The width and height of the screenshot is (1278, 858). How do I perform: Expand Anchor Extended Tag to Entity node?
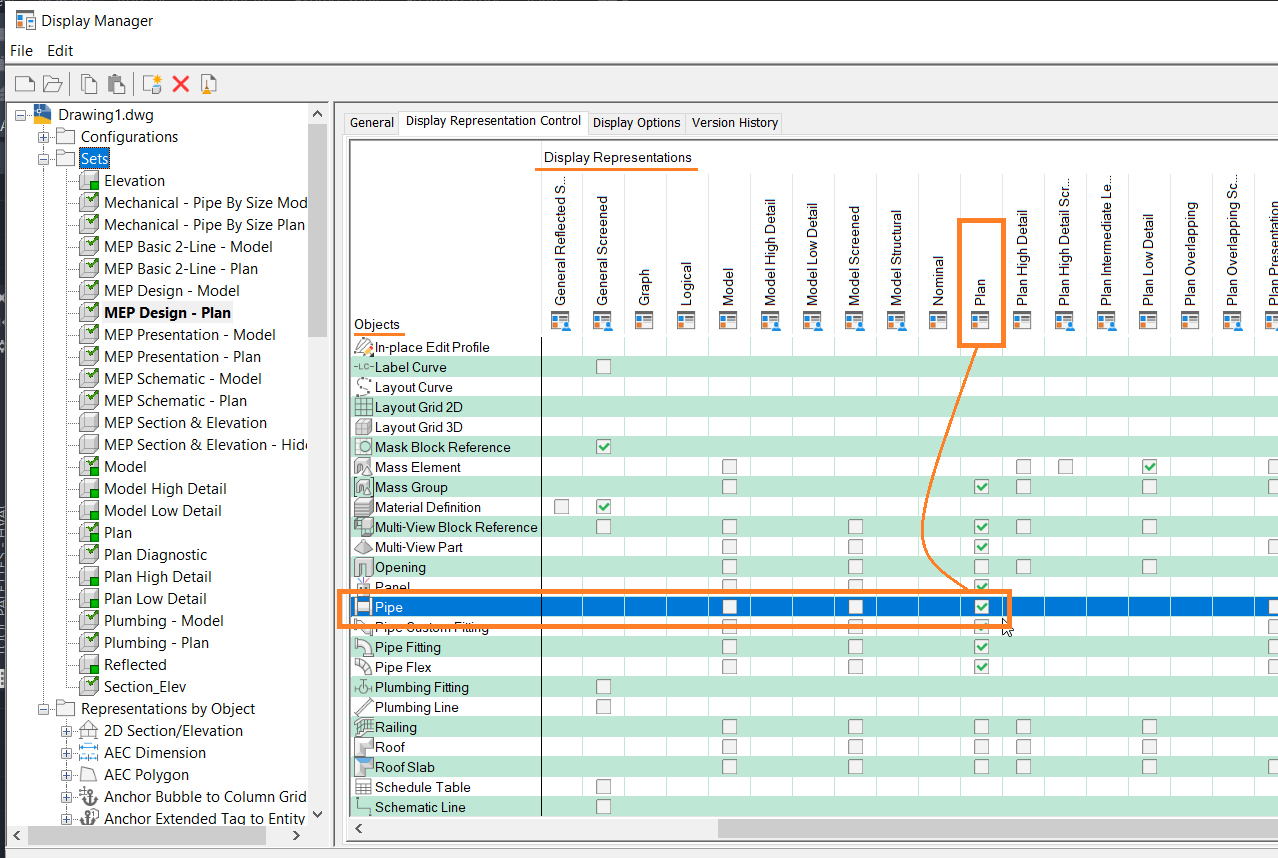[x=66, y=819]
